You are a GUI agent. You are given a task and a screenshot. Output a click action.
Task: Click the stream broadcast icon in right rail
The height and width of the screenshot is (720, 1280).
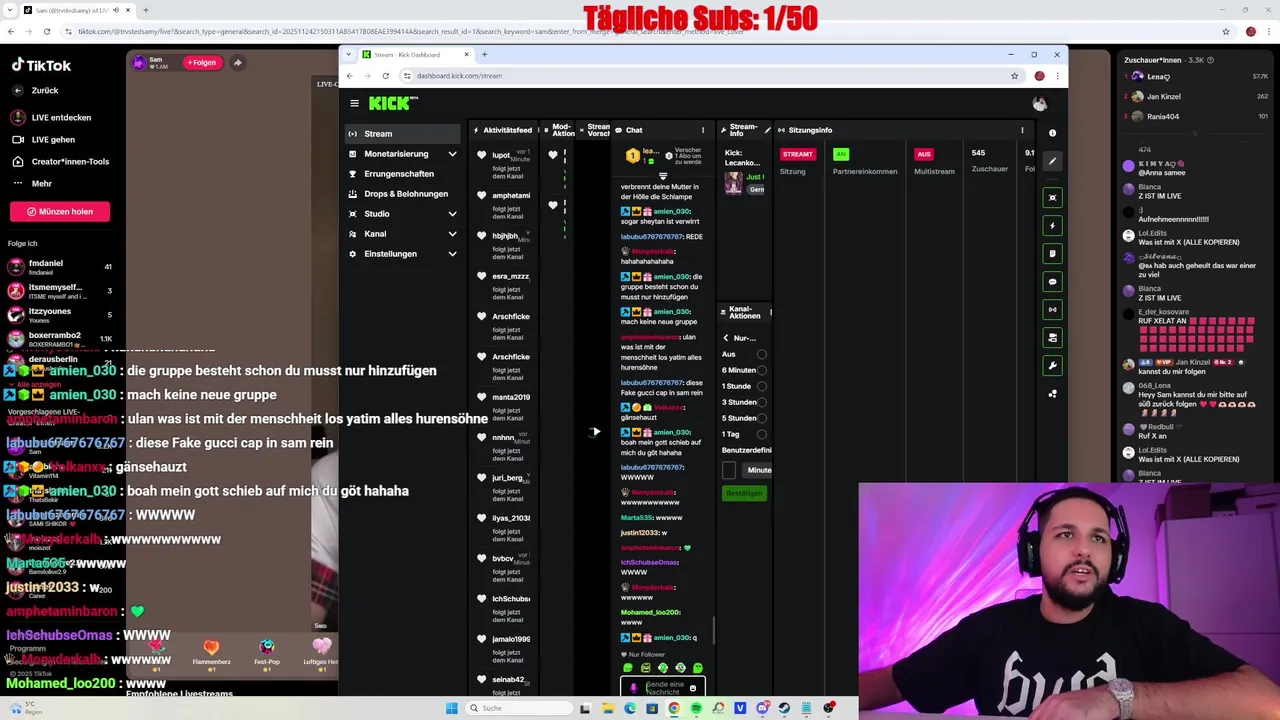pos(1052,310)
